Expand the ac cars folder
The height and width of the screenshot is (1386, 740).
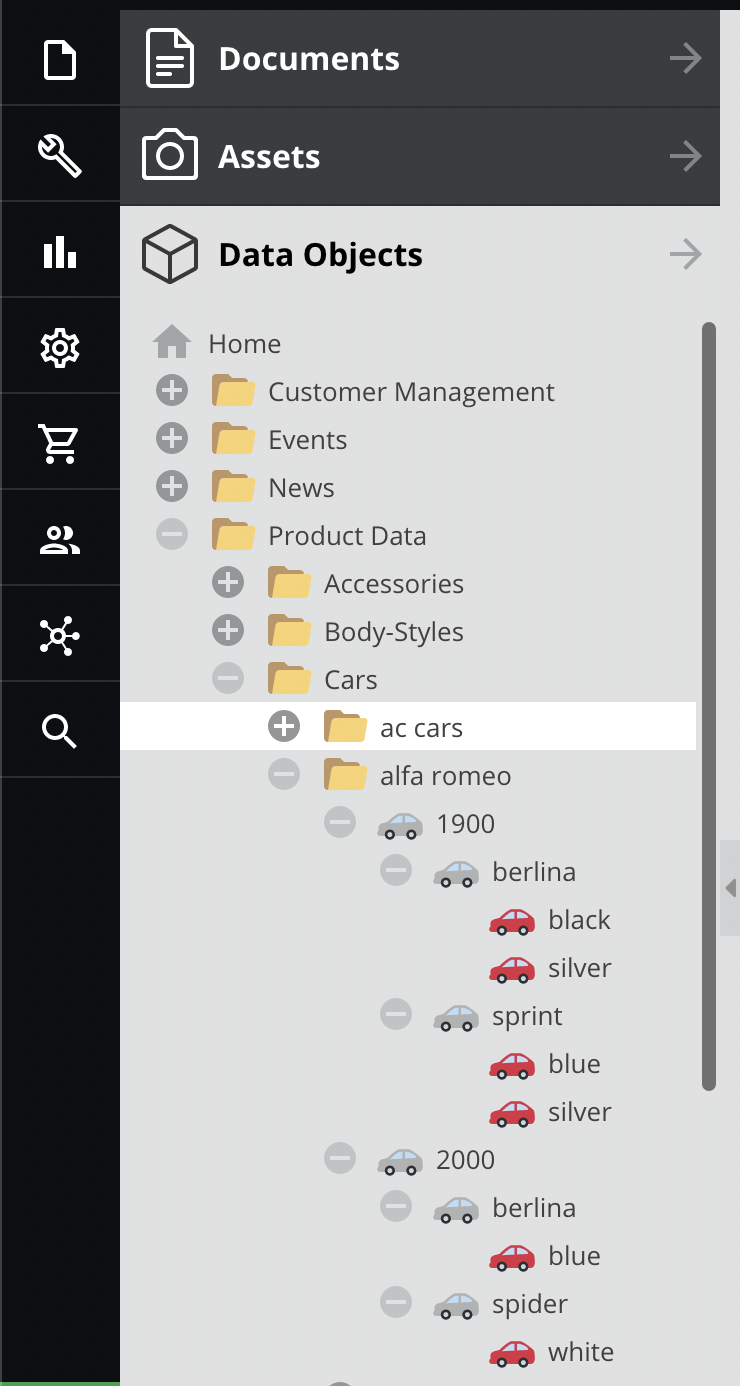point(284,728)
